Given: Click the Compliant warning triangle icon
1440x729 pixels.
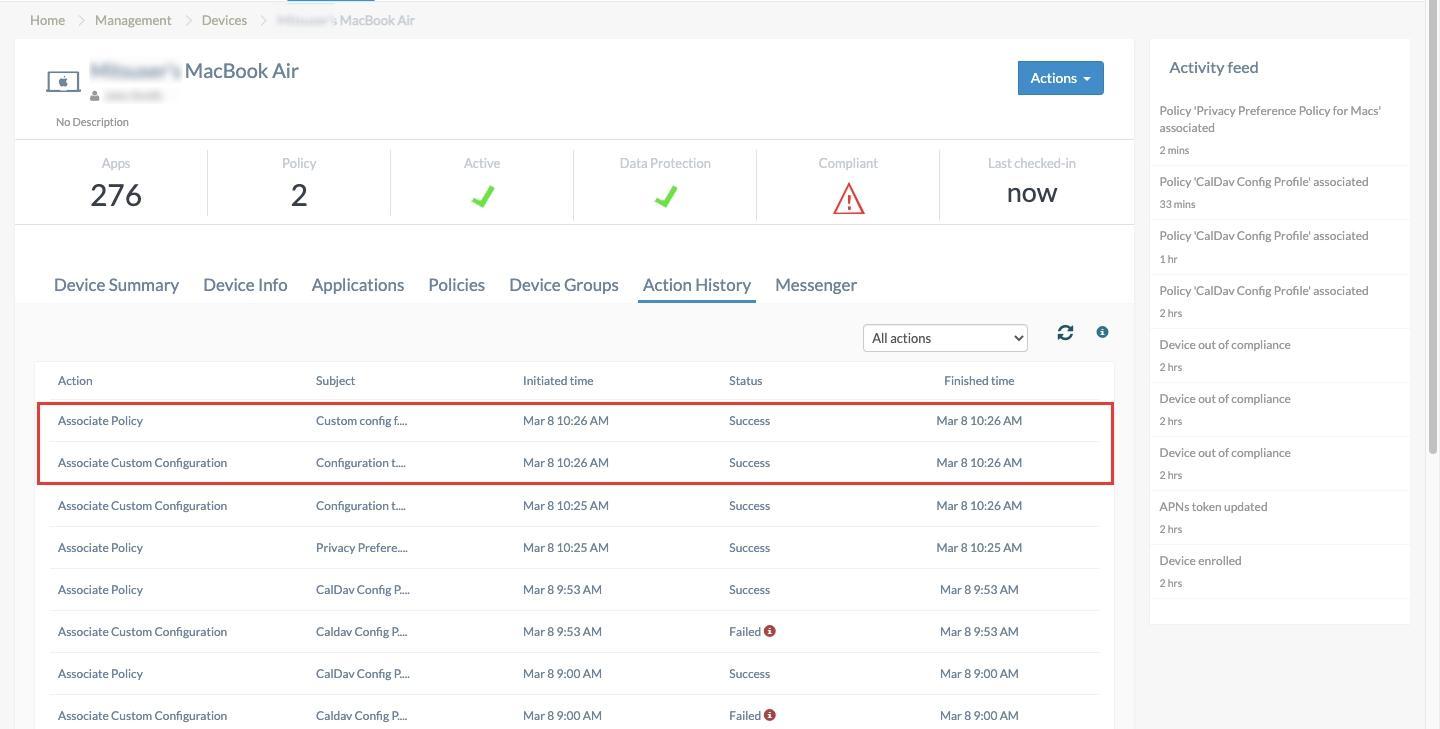Looking at the screenshot, I should 848,198.
